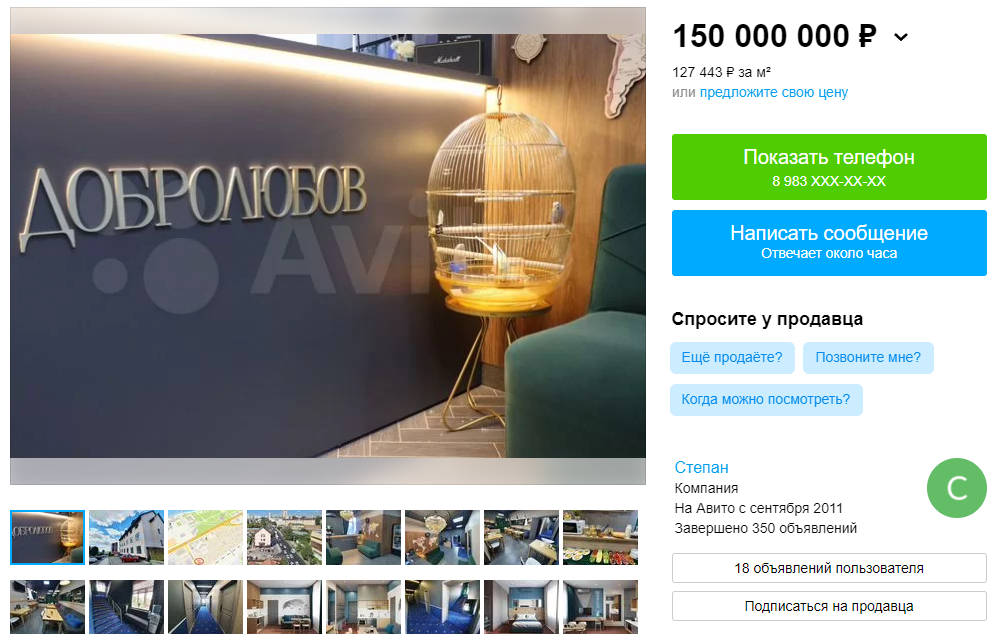Select the Позвоните мне? quick question
Image resolution: width=1006 pixels, height=634 pixels.
tap(868, 357)
